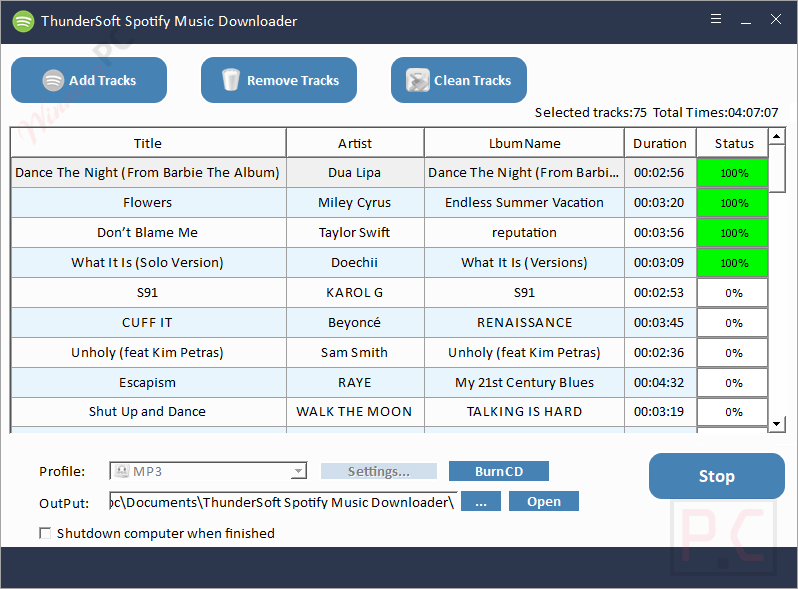Click the KAROL G artist cell
798x589 pixels.
tap(355, 293)
